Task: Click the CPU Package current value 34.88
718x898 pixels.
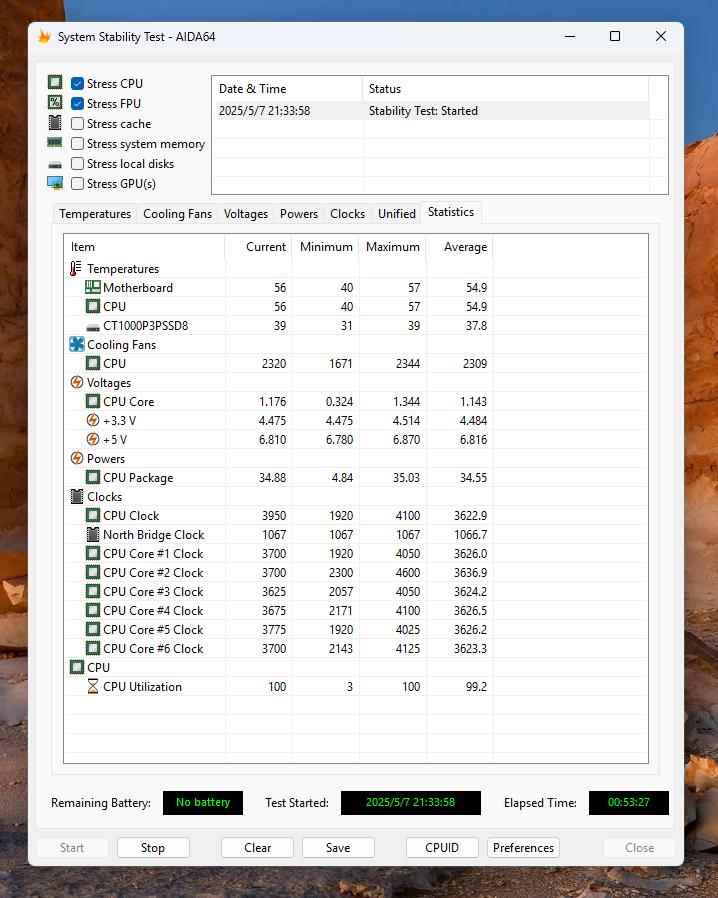Action: [x=272, y=478]
